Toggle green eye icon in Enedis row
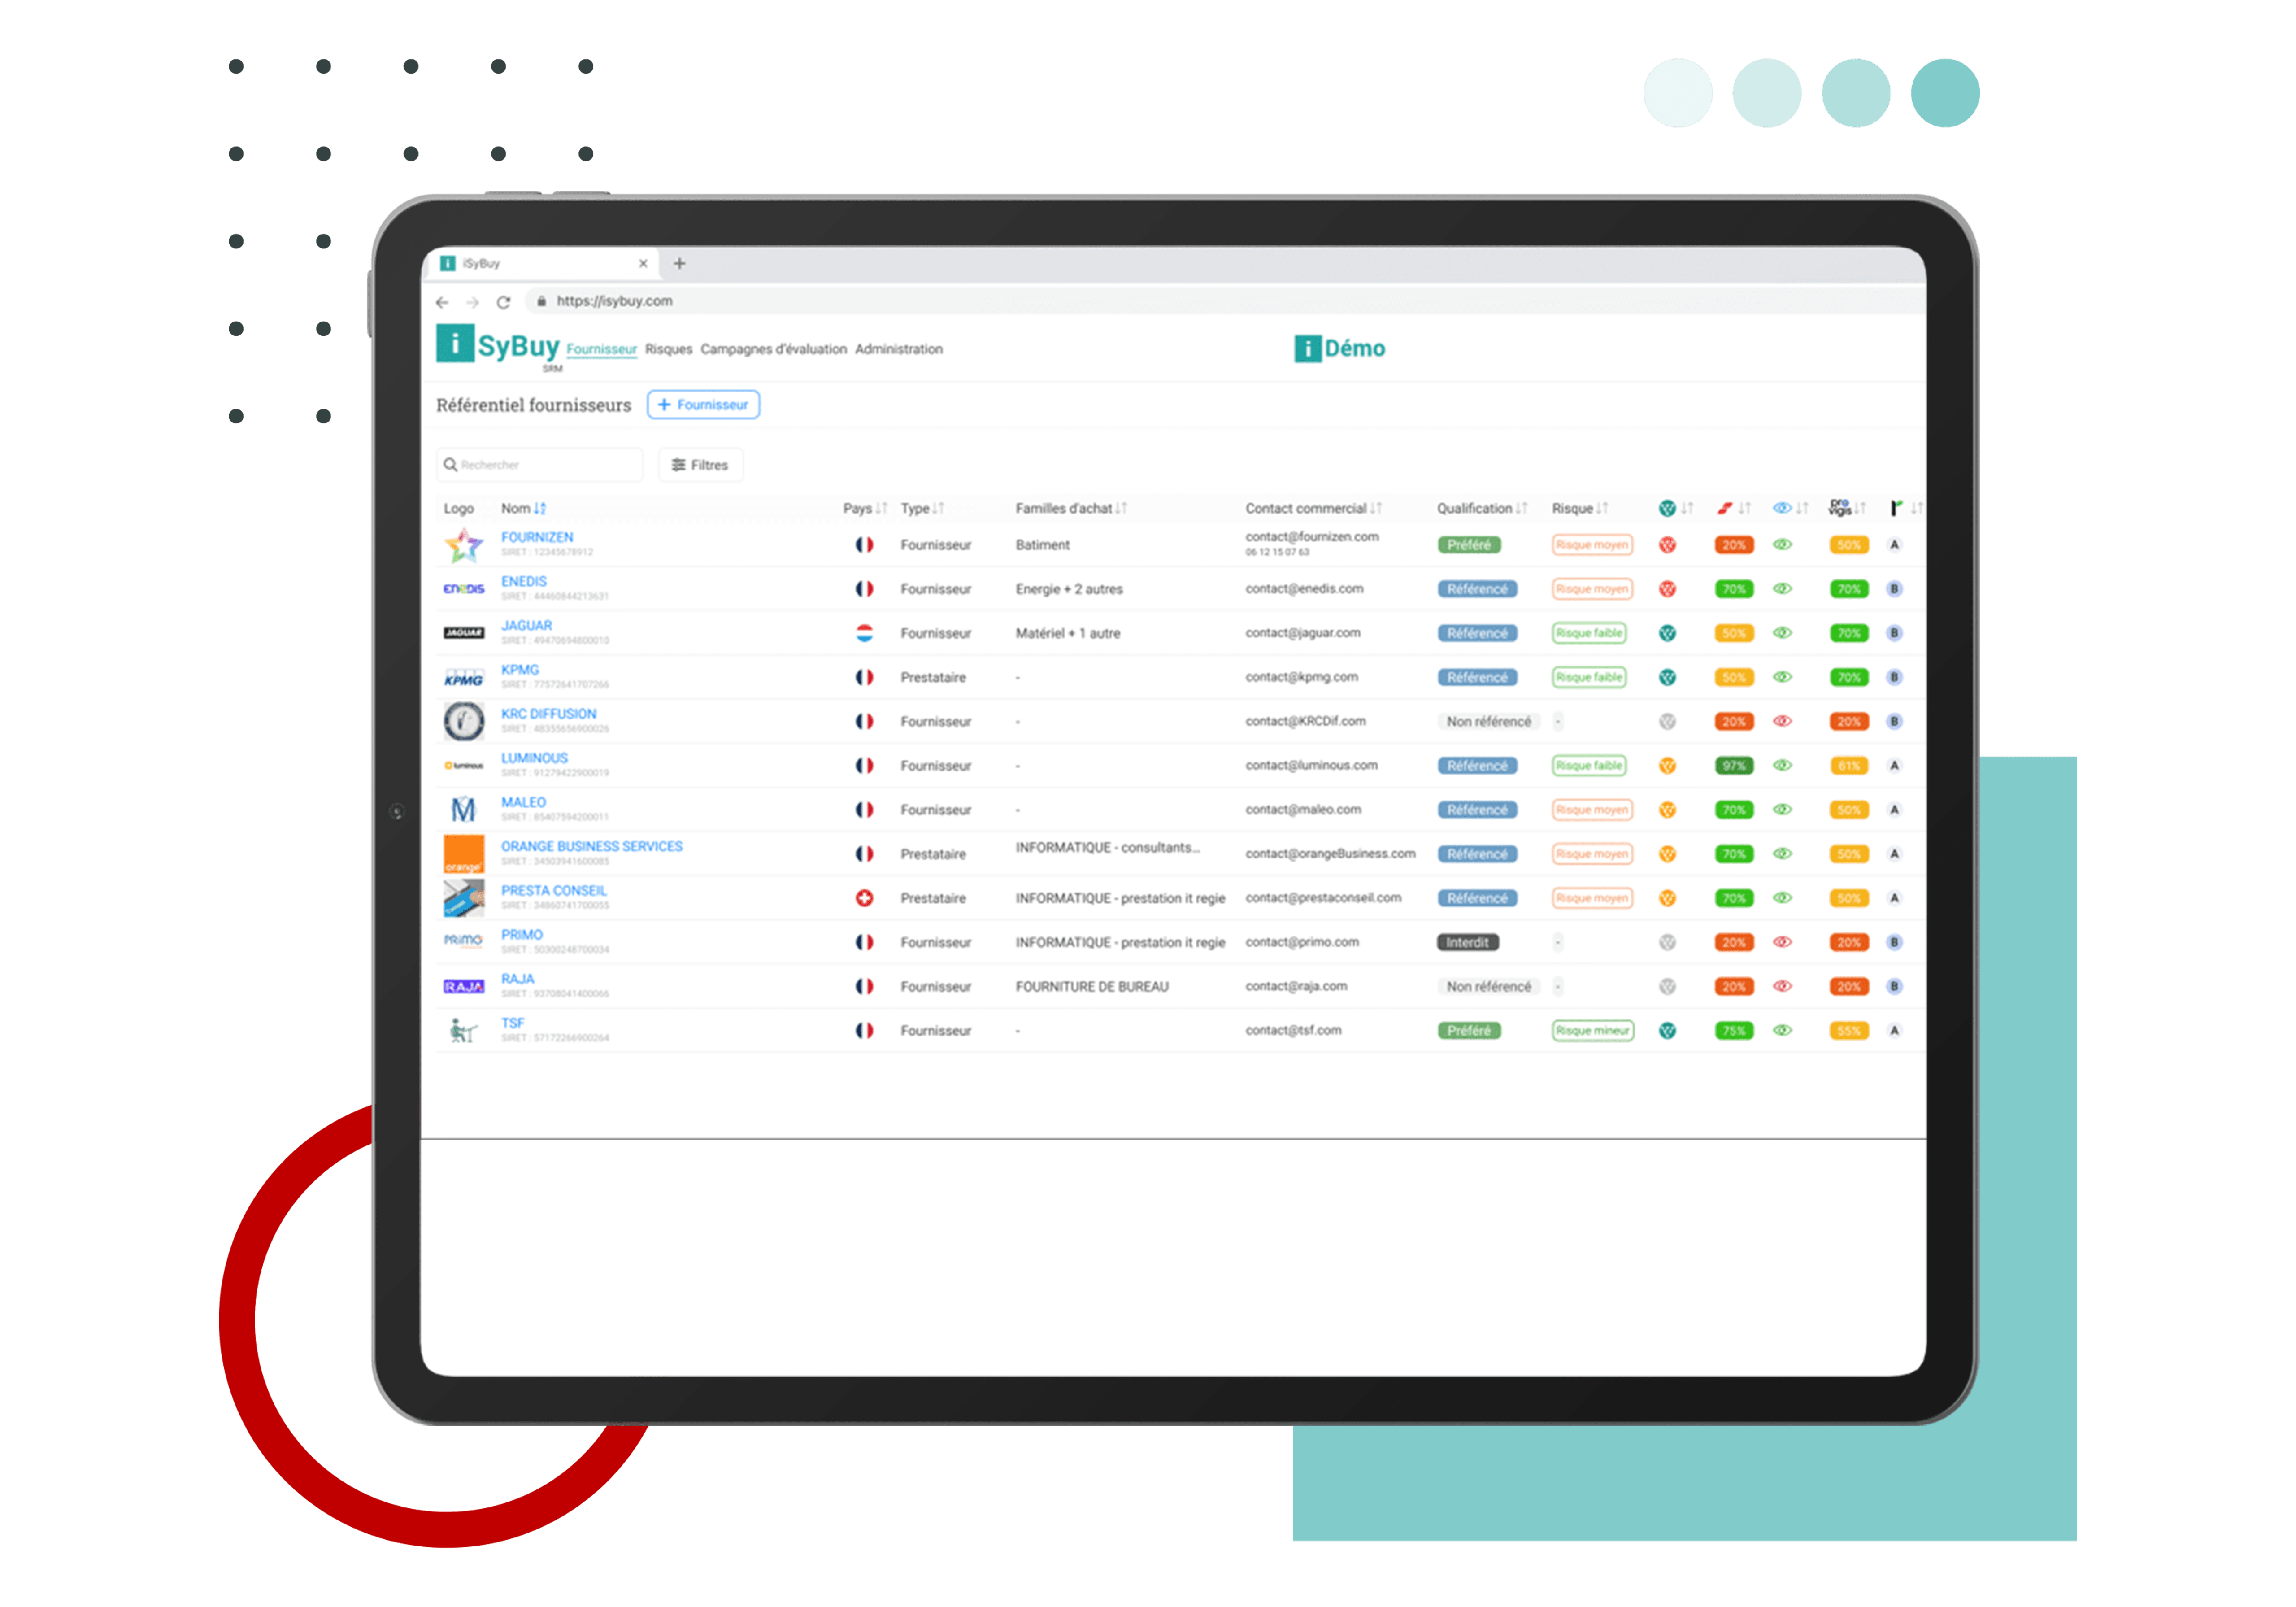Screen dimensions: 2296x1607 [1782, 589]
